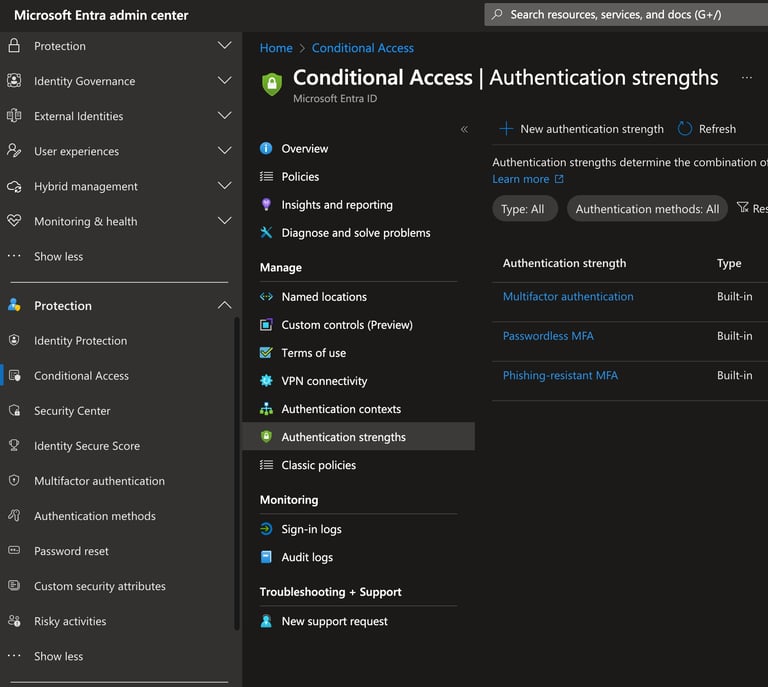Click the Conditional Access shield logo
768x687 pixels.
[x=272, y=84]
